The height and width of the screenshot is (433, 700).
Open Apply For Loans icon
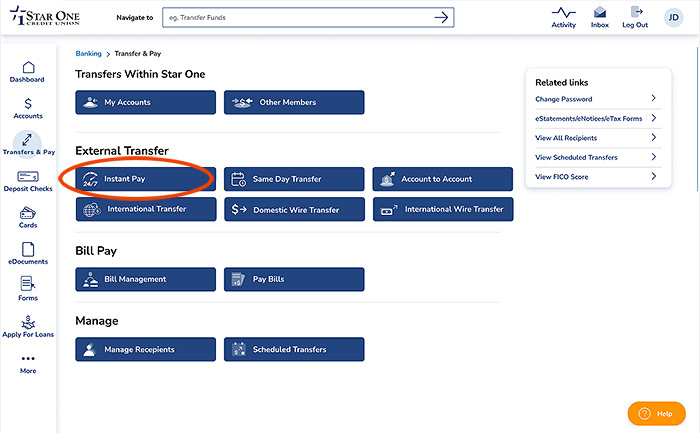pyautogui.click(x=28, y=322)
